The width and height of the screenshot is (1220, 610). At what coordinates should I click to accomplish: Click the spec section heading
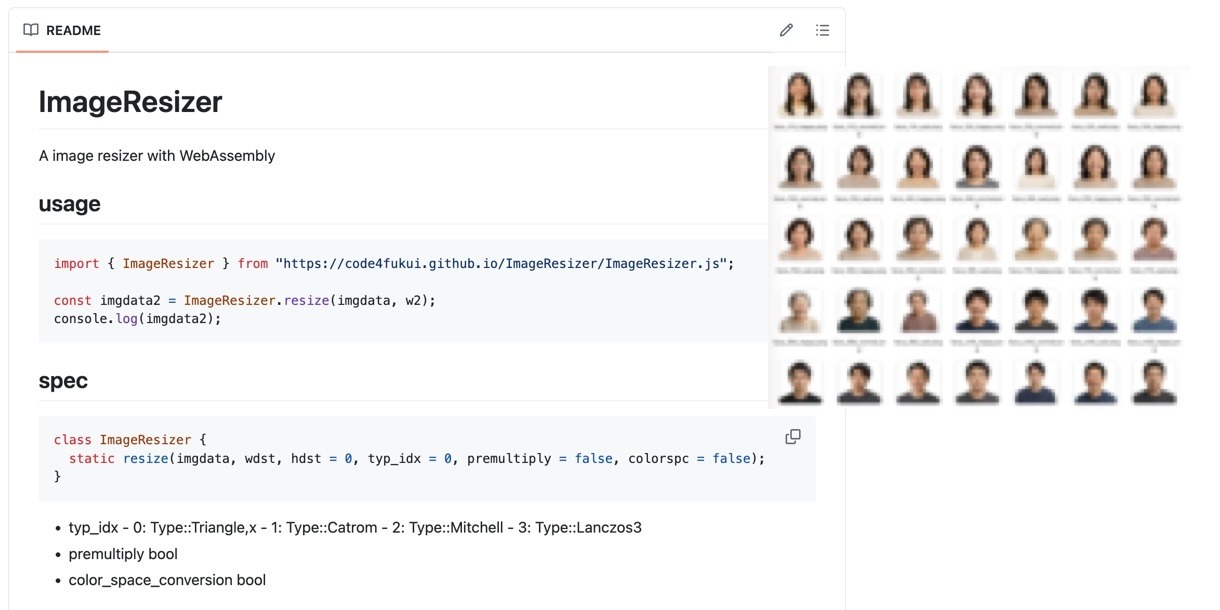[x=63, y=381]
